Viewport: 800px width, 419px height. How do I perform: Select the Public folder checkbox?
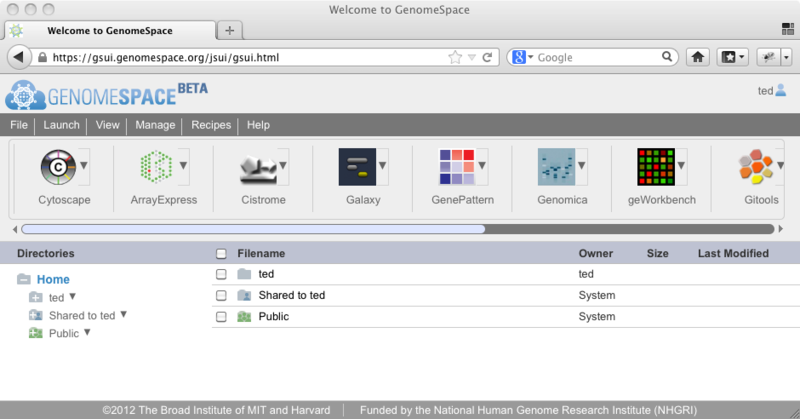(222, 317)
